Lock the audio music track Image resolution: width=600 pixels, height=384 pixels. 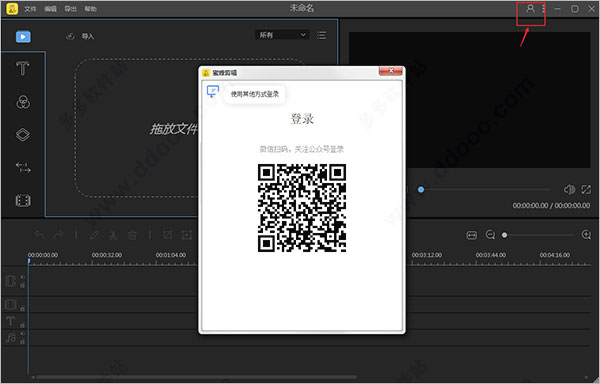point(22,342)
